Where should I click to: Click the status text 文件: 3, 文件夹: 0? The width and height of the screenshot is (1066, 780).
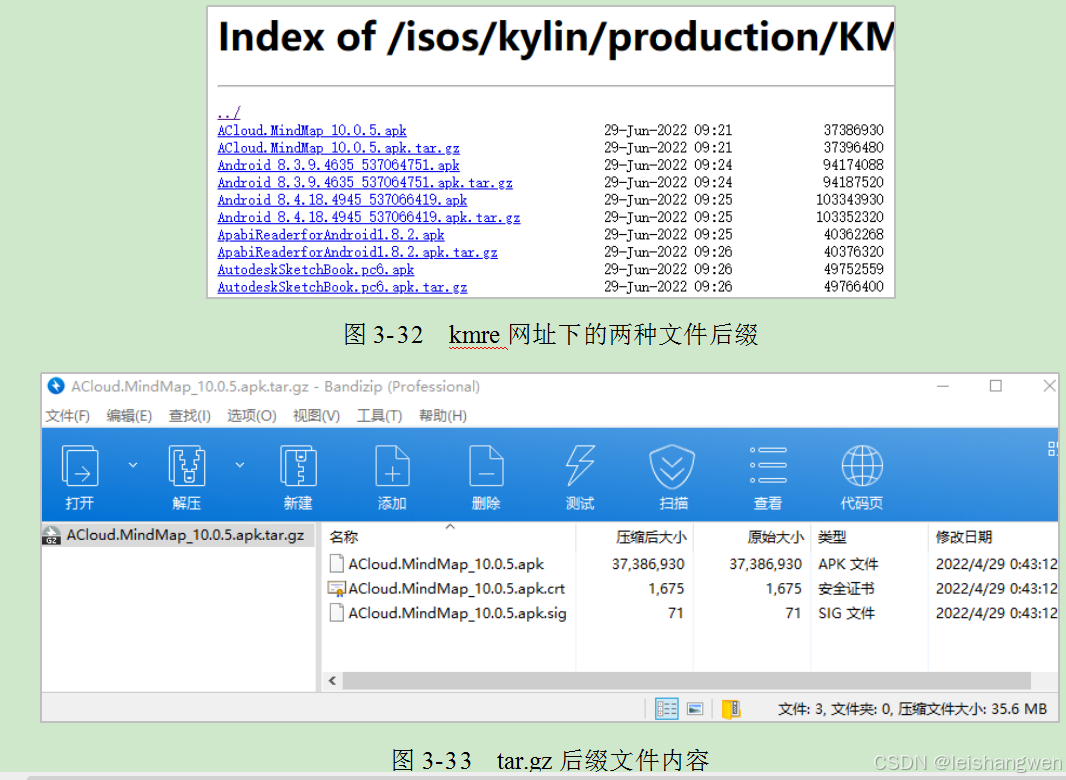click(x=836, y=709)
